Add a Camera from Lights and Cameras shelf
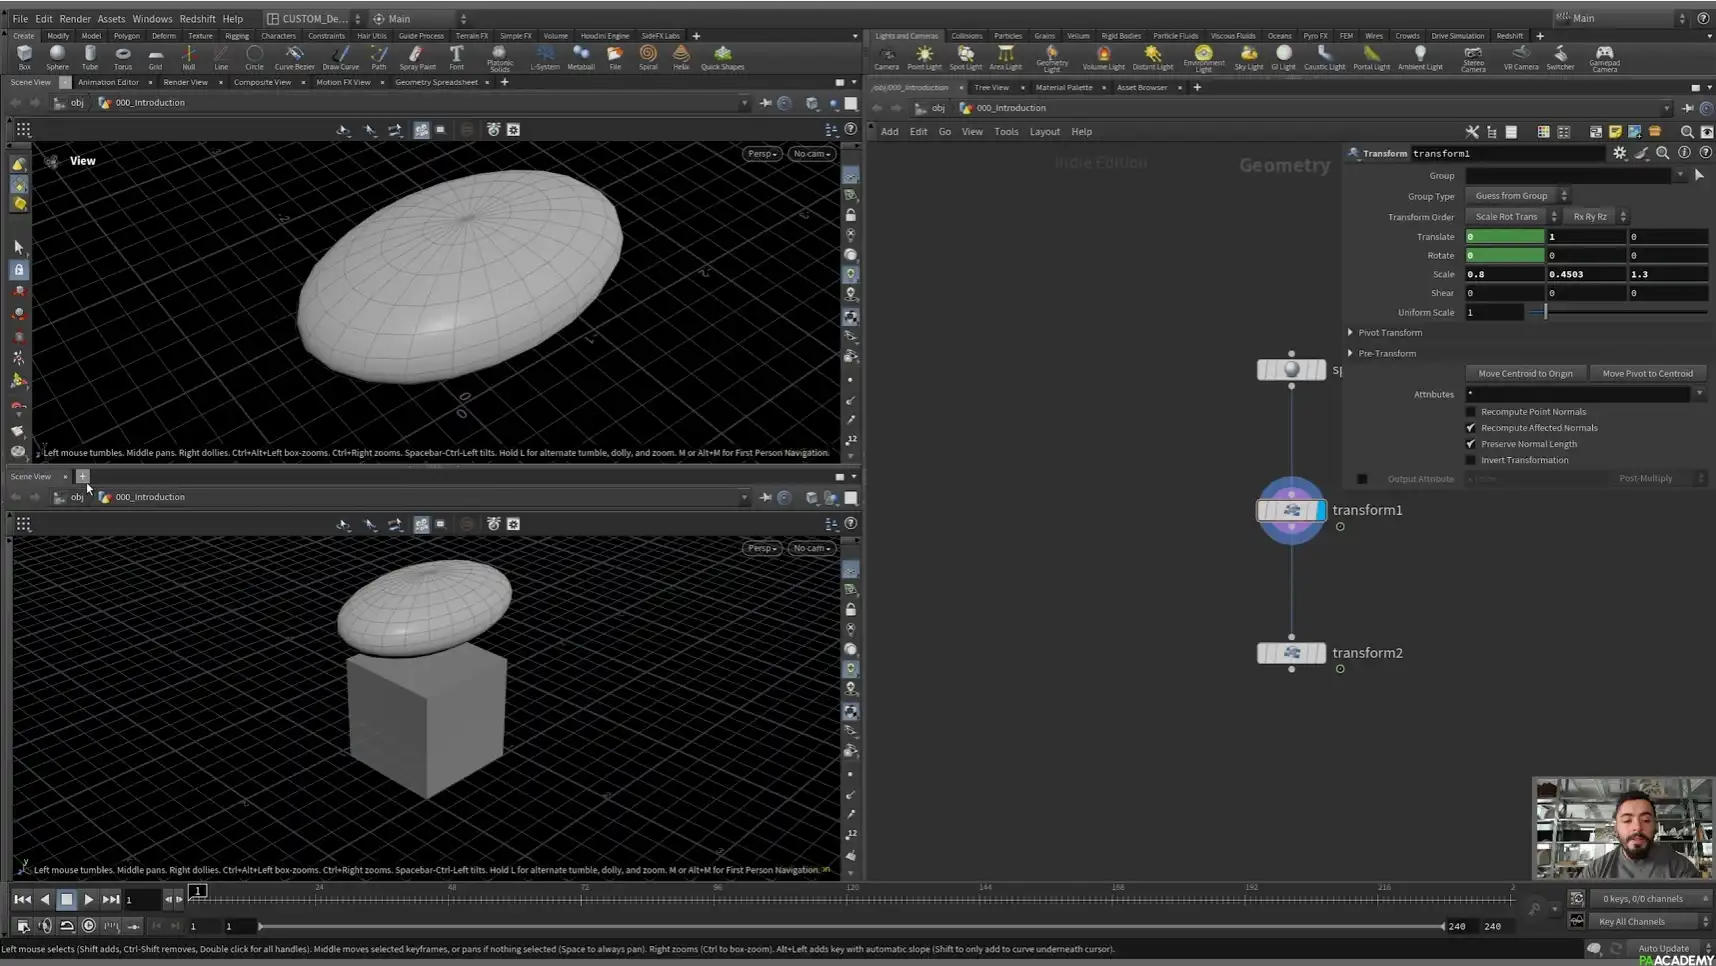This screenshot has height=966, width=1716. [887, 57]
